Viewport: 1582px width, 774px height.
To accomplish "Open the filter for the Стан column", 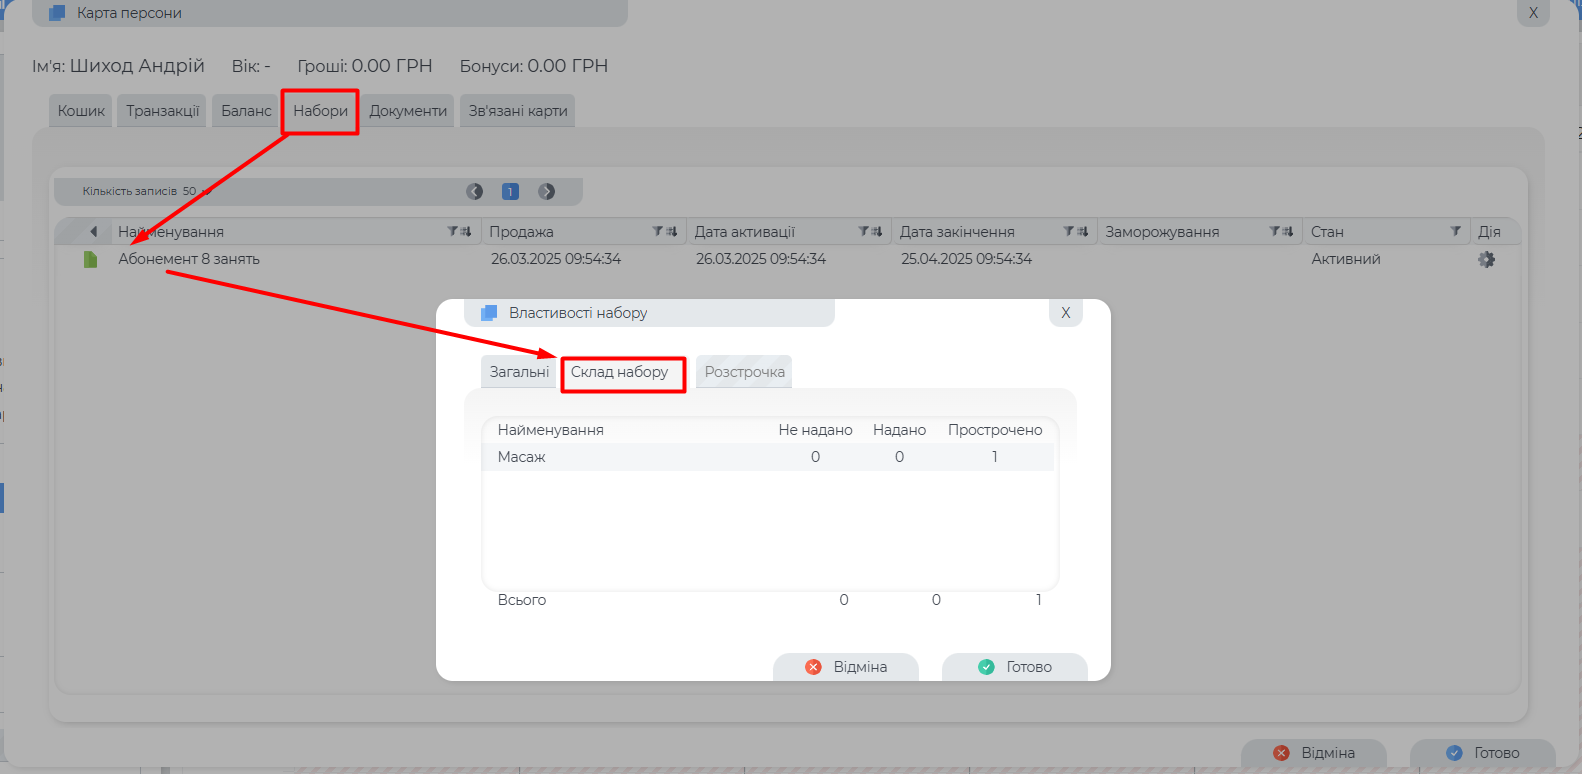I will click(1455, 231).
